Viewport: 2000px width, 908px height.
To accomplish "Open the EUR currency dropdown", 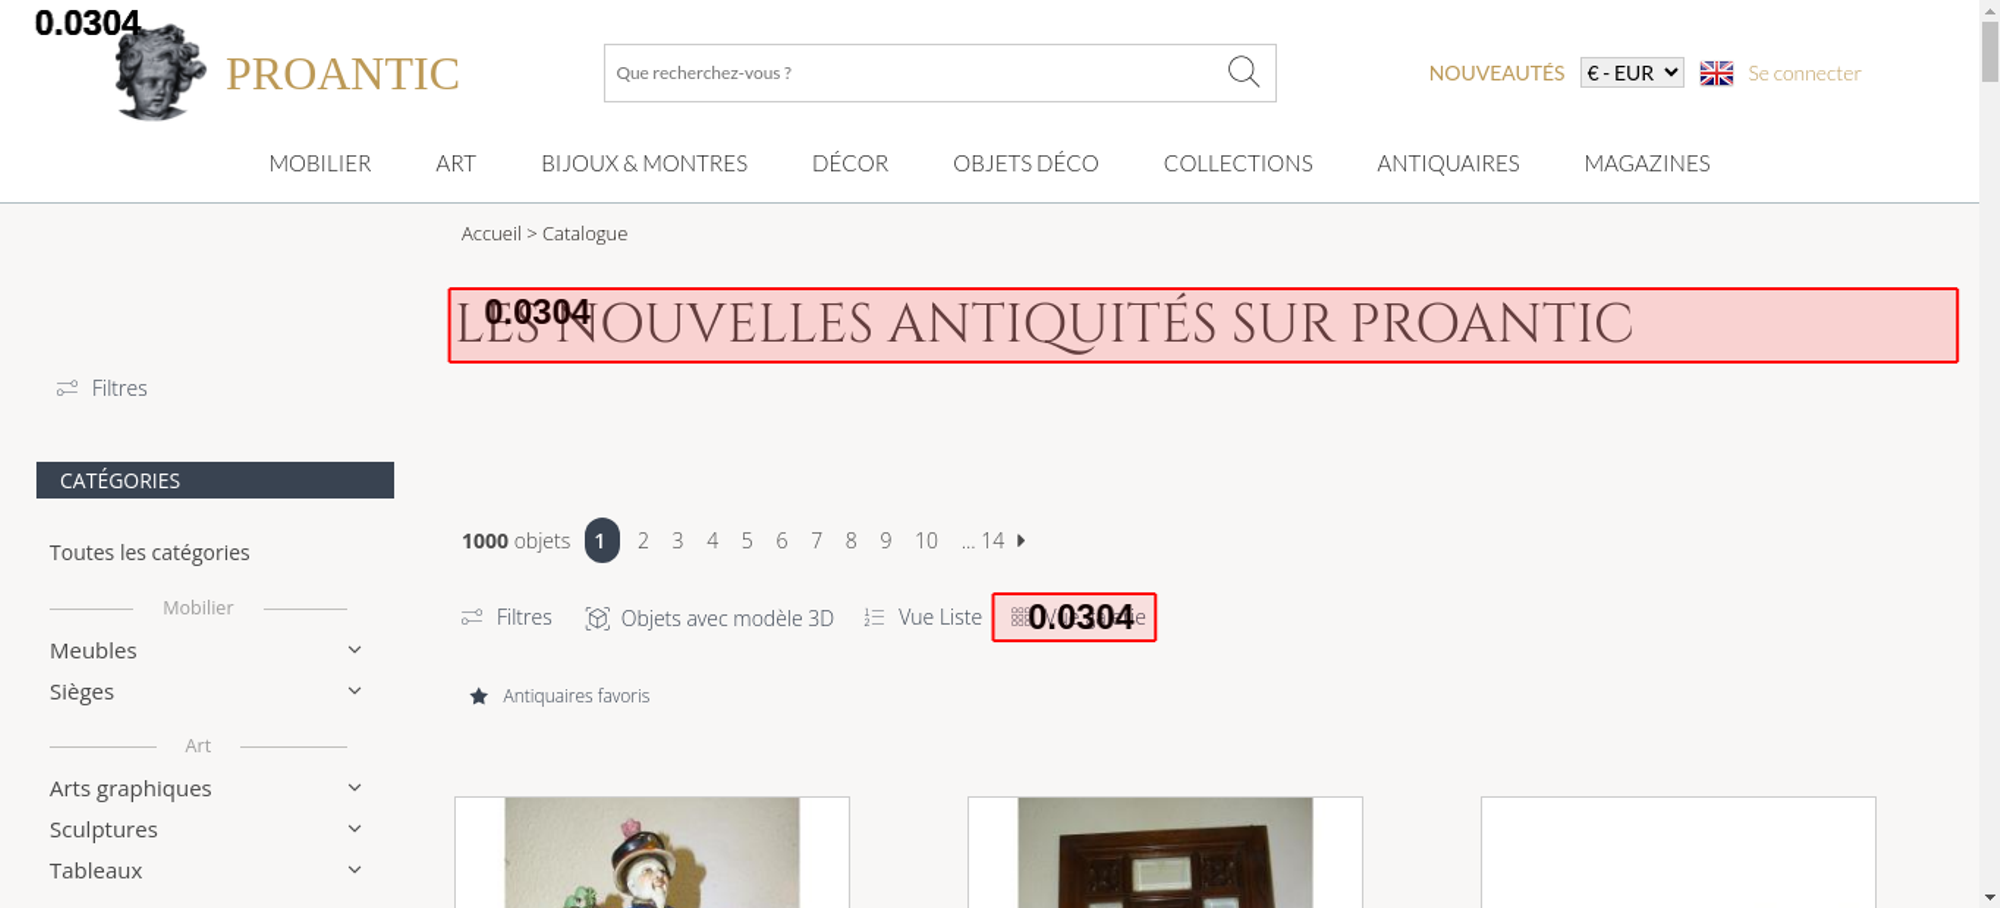I will click(x=1631, y=73).
